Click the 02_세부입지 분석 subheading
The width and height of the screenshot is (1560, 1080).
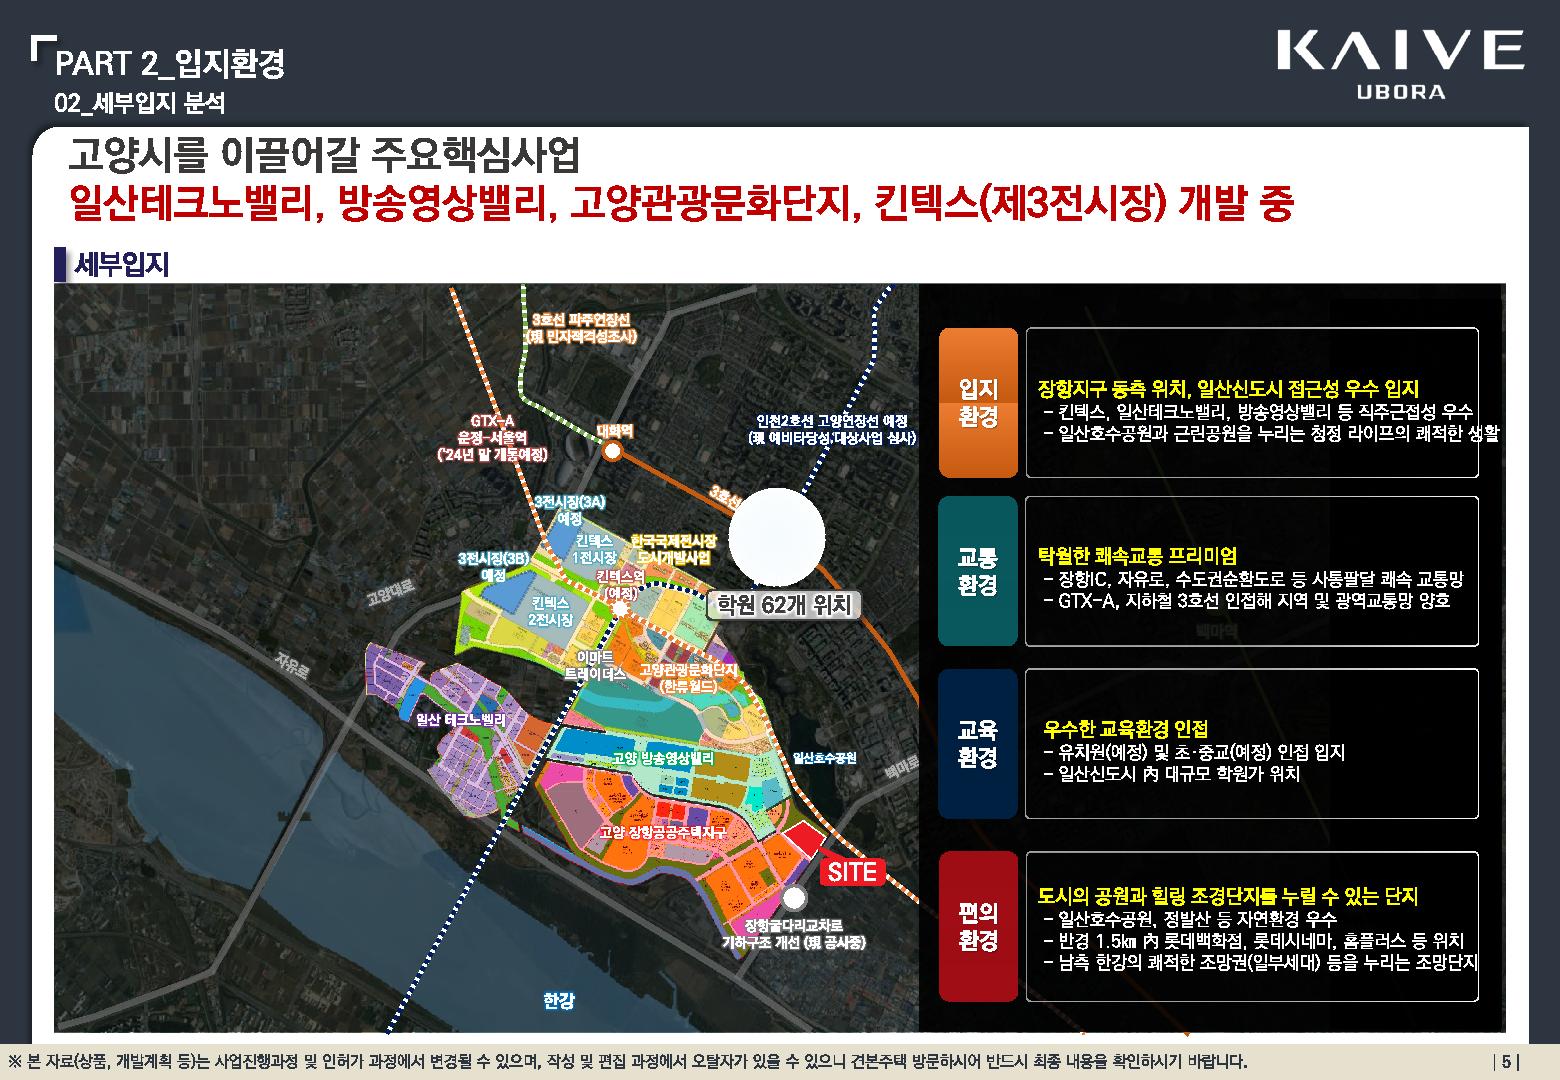141,103
